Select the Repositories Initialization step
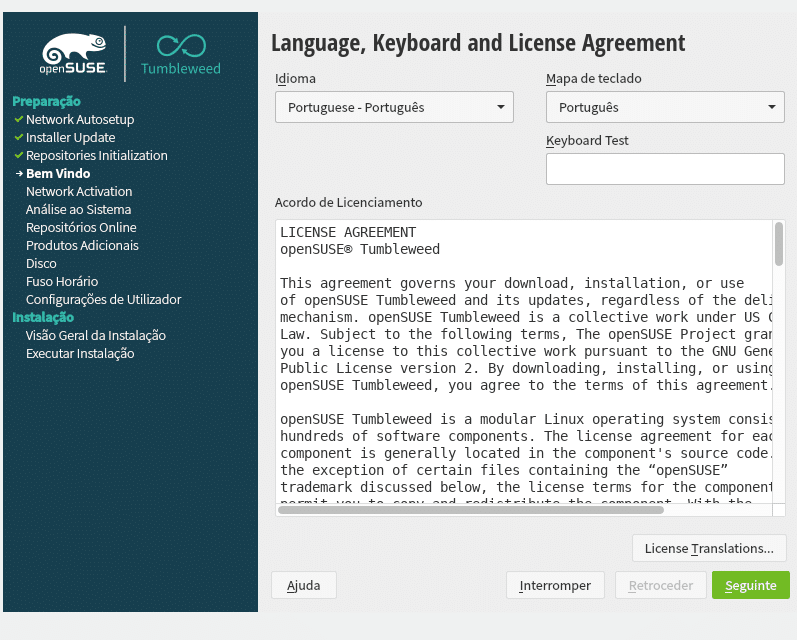Screen dimensions: 797x640 pos(97,155)
